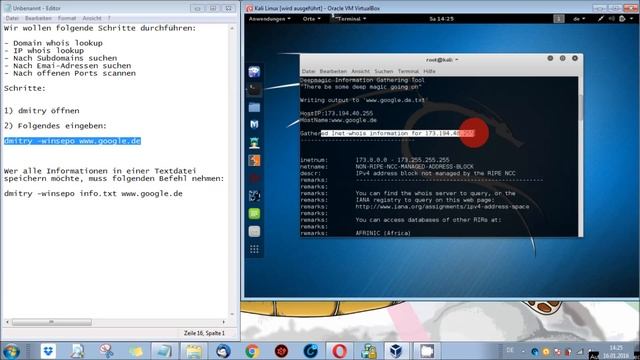
Task: Open the Suchen menu in the terminal
Action: click(384, 71)
